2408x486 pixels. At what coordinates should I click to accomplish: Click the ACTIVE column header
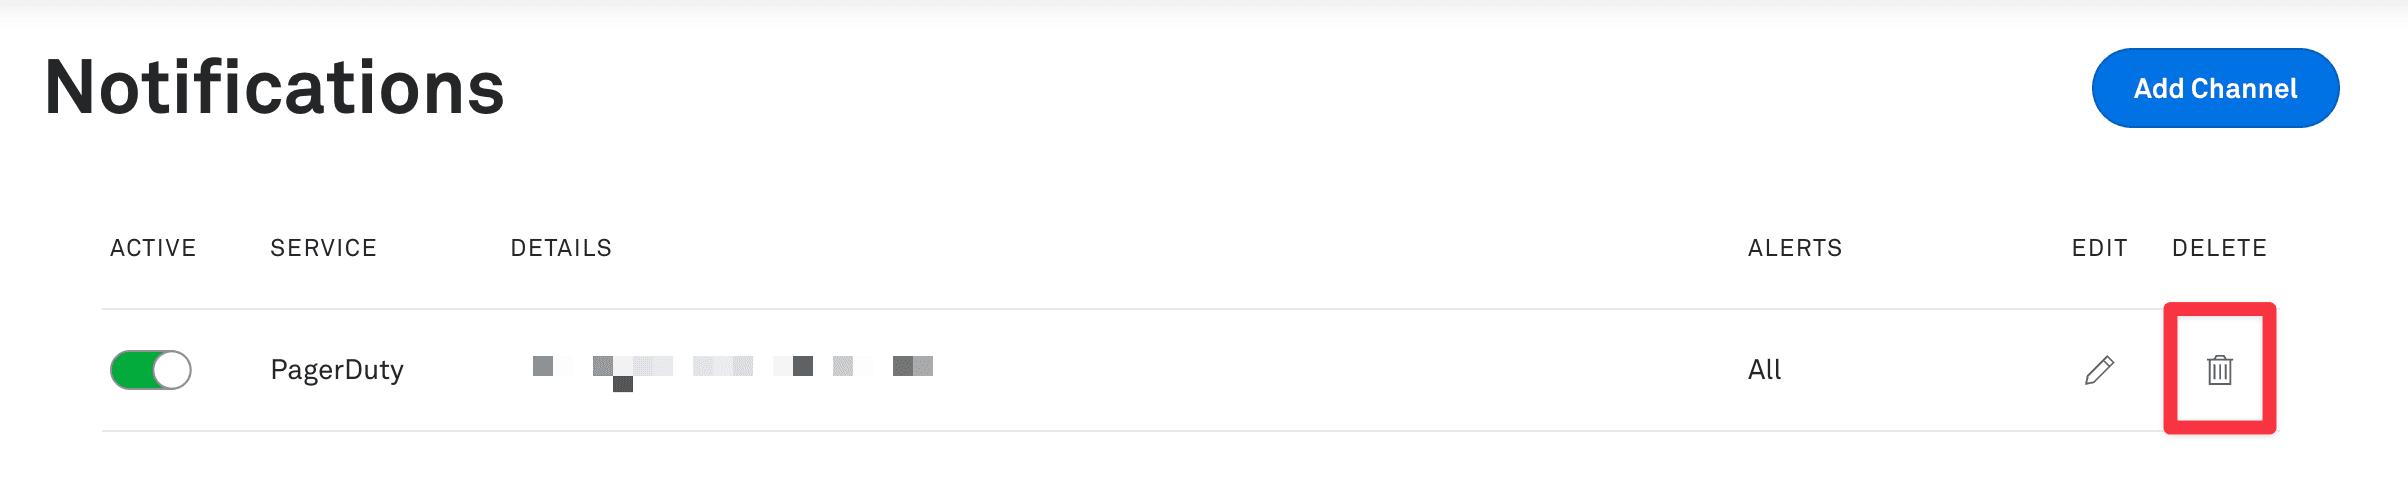click(153, 248)
